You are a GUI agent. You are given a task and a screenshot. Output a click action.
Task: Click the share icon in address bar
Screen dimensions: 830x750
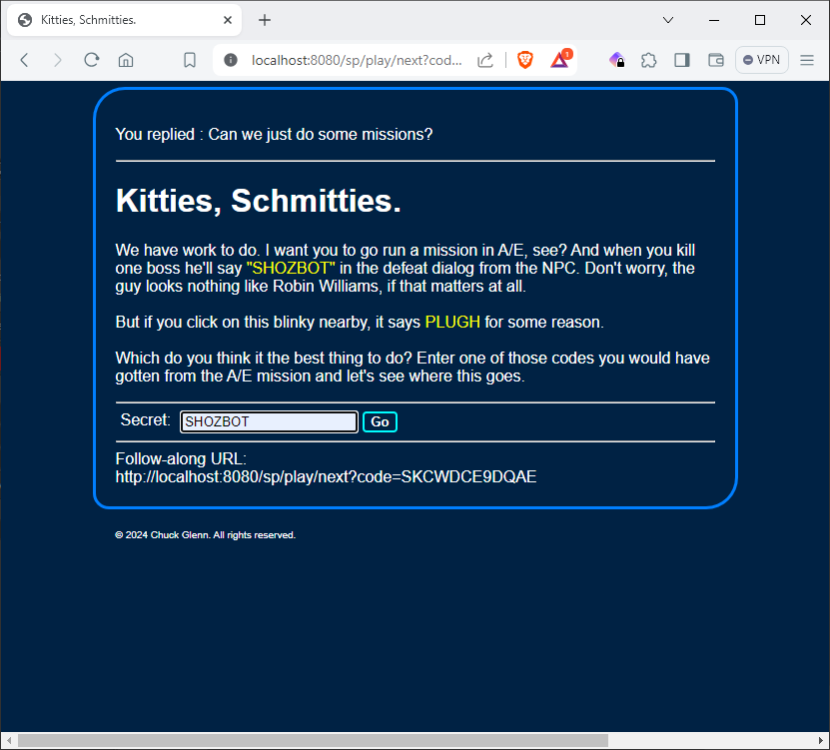coord(485,60)
